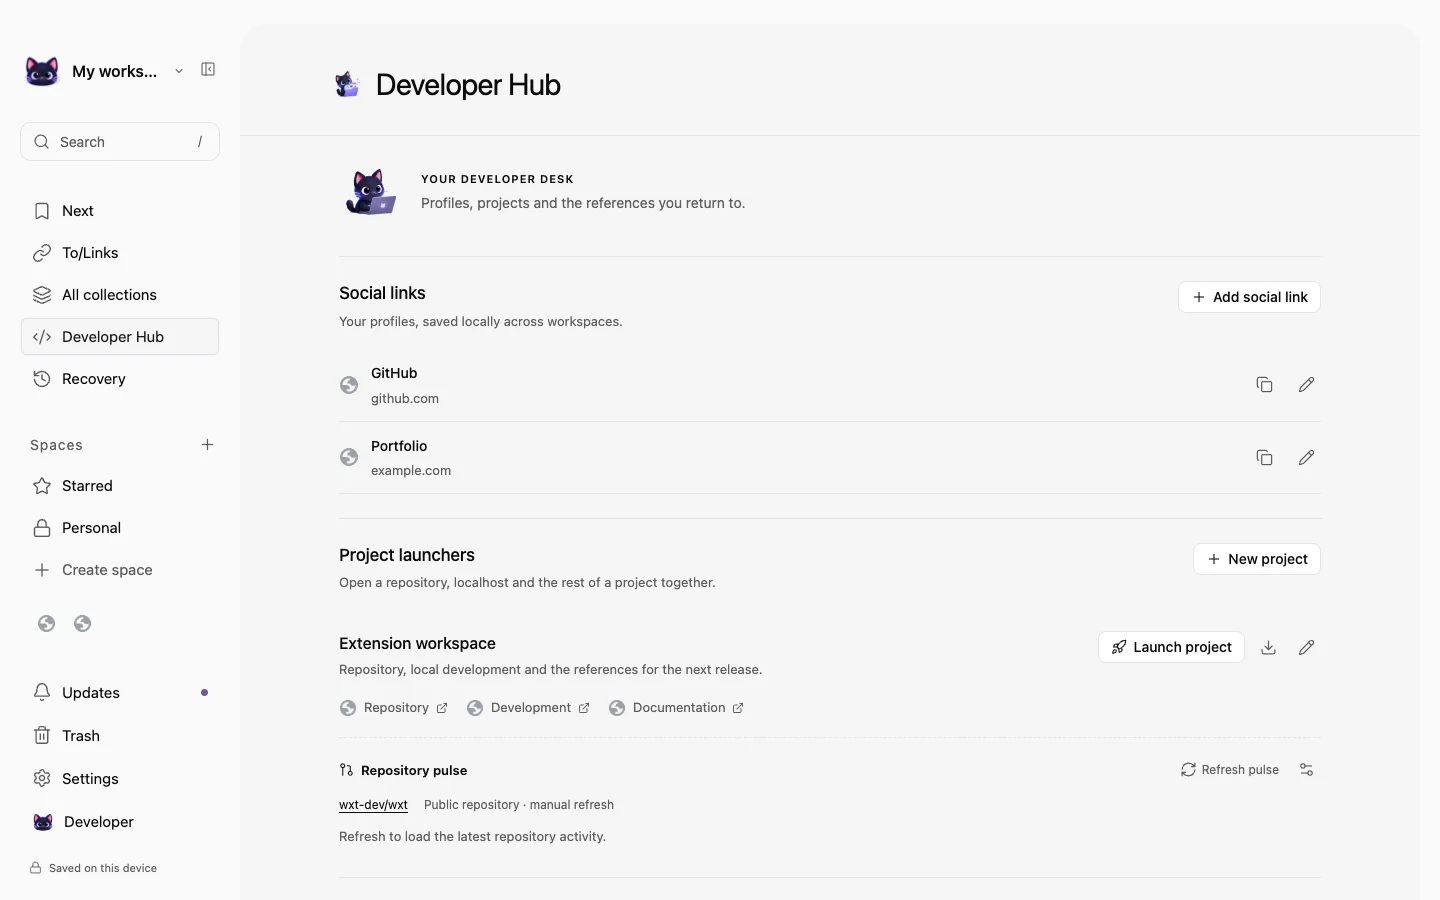Open first pinned globe shortcut in sidebar

coord(46,624)
